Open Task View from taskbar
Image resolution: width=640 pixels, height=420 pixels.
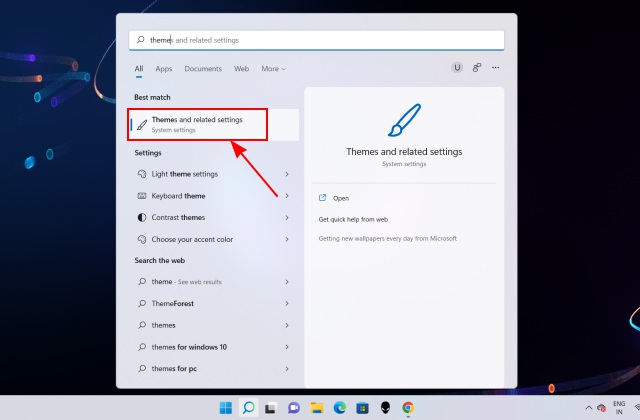point(270,408)
